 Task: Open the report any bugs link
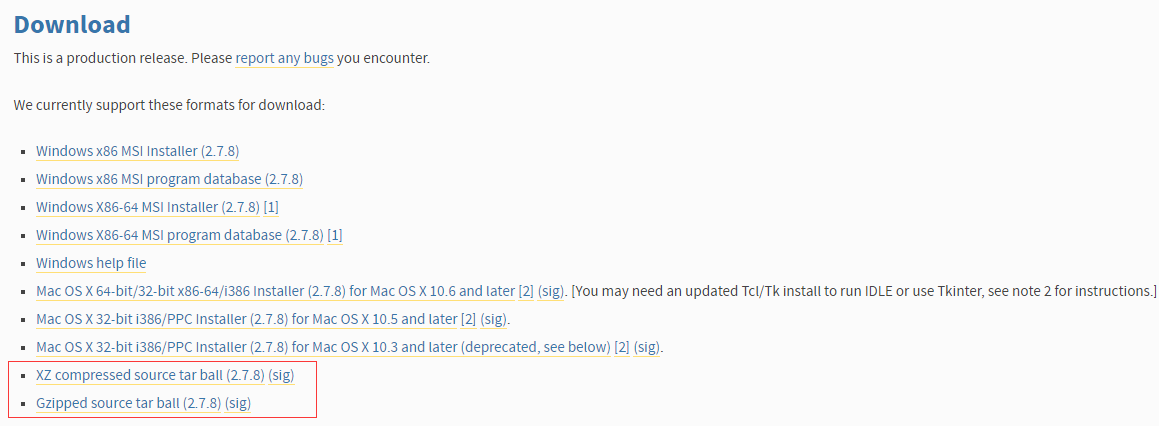pyautogui.click(x=285, y=58)
